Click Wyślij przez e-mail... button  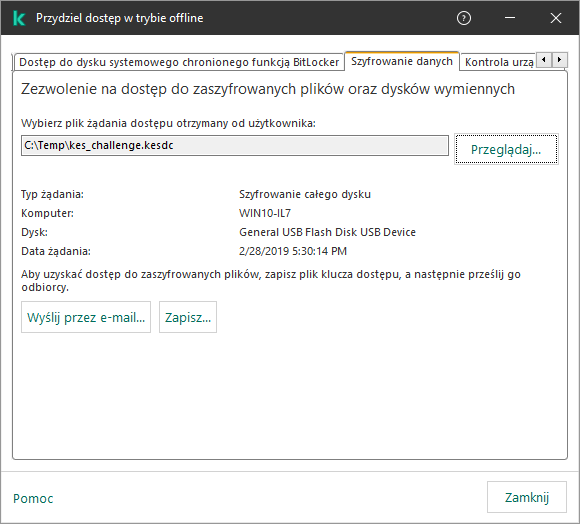pos(86,317)
